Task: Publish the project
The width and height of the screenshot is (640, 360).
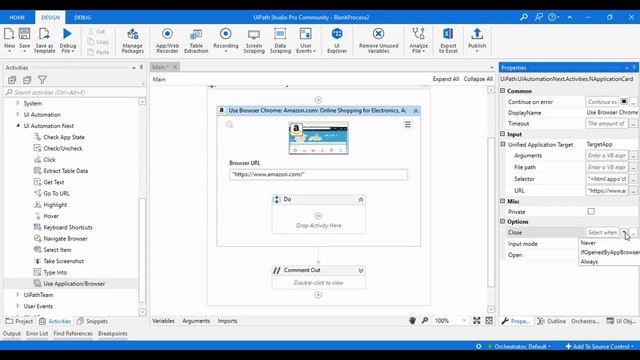Action: coord(477,40)
